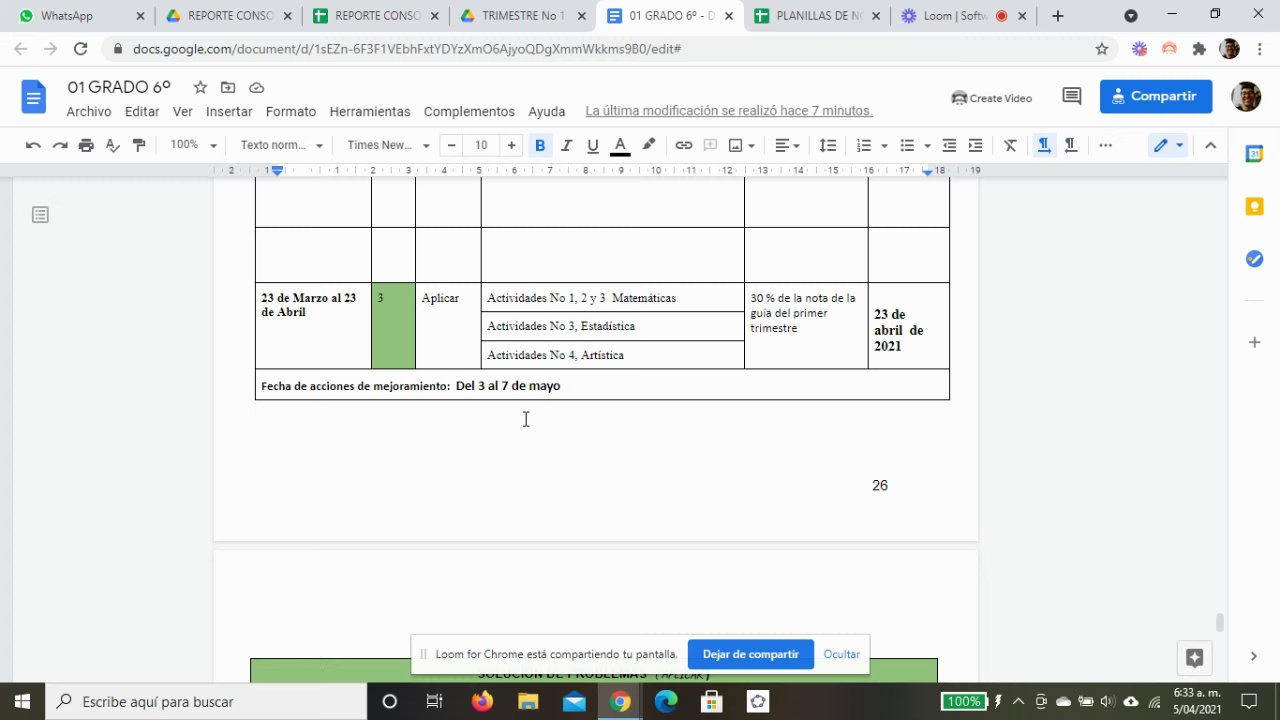The image size is (1280, 720).
Task: Toggle underline formatting
Action: 593,145
